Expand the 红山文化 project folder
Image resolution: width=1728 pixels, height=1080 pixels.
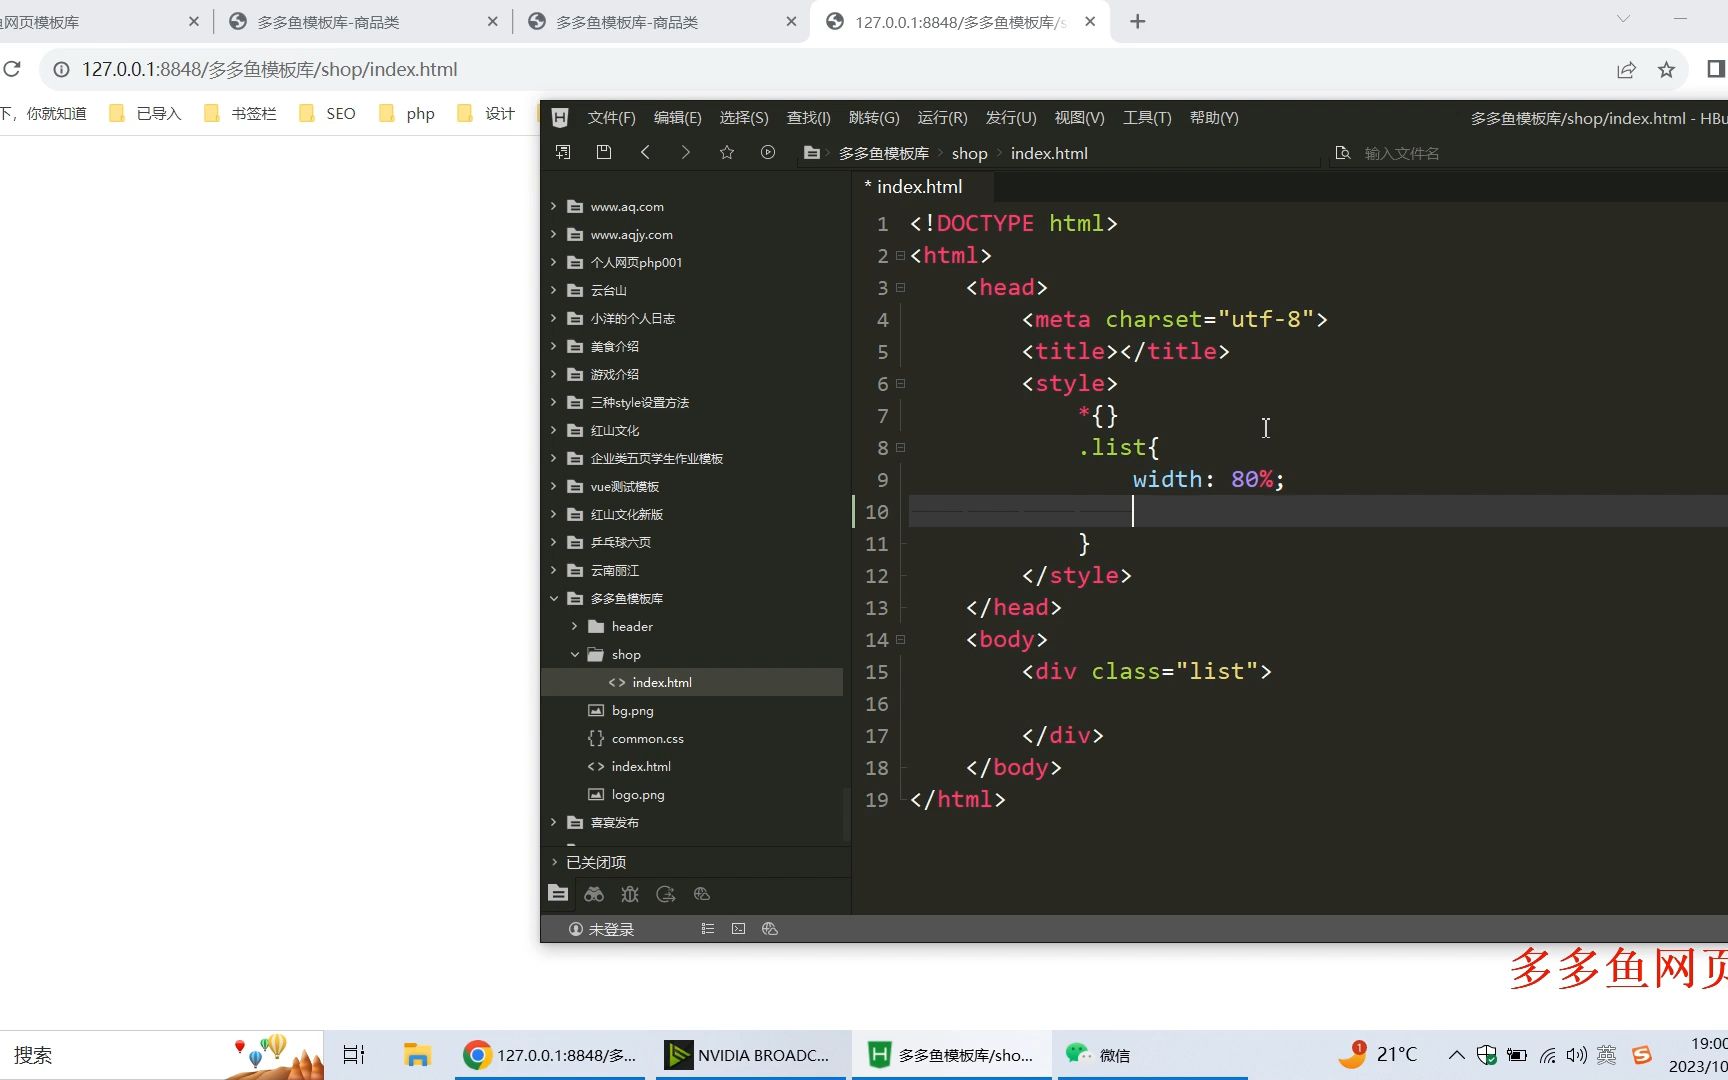pyautogui.click(x=553, y=430)
